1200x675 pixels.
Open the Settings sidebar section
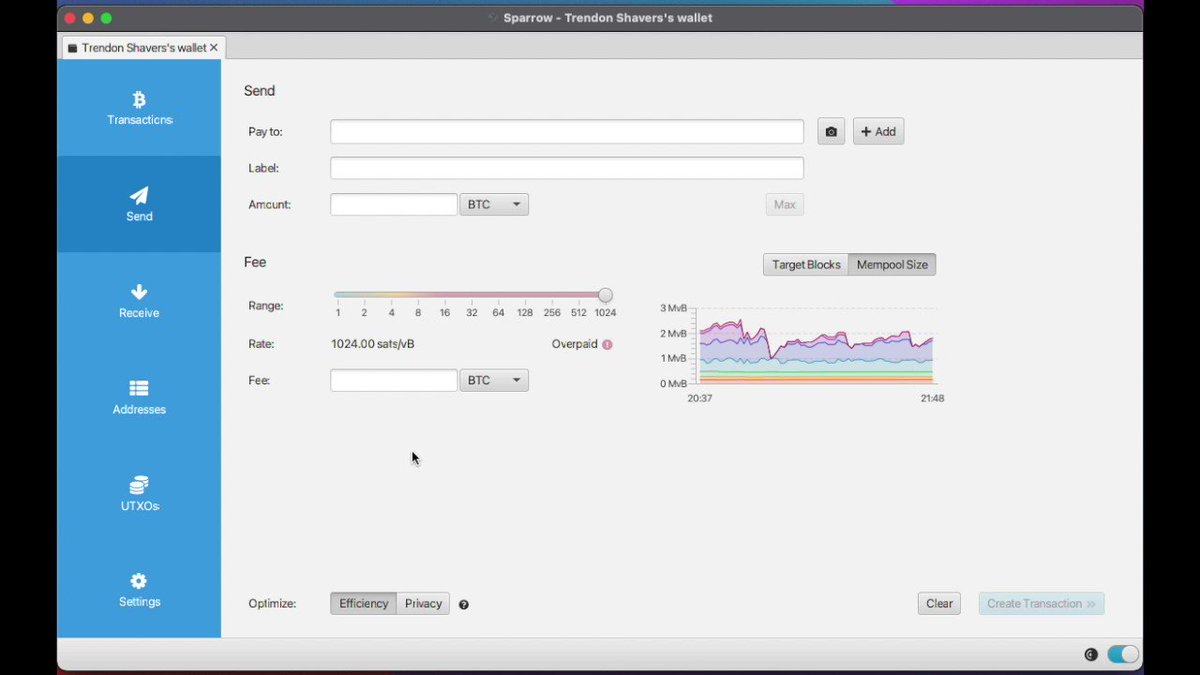coord(139,590)
